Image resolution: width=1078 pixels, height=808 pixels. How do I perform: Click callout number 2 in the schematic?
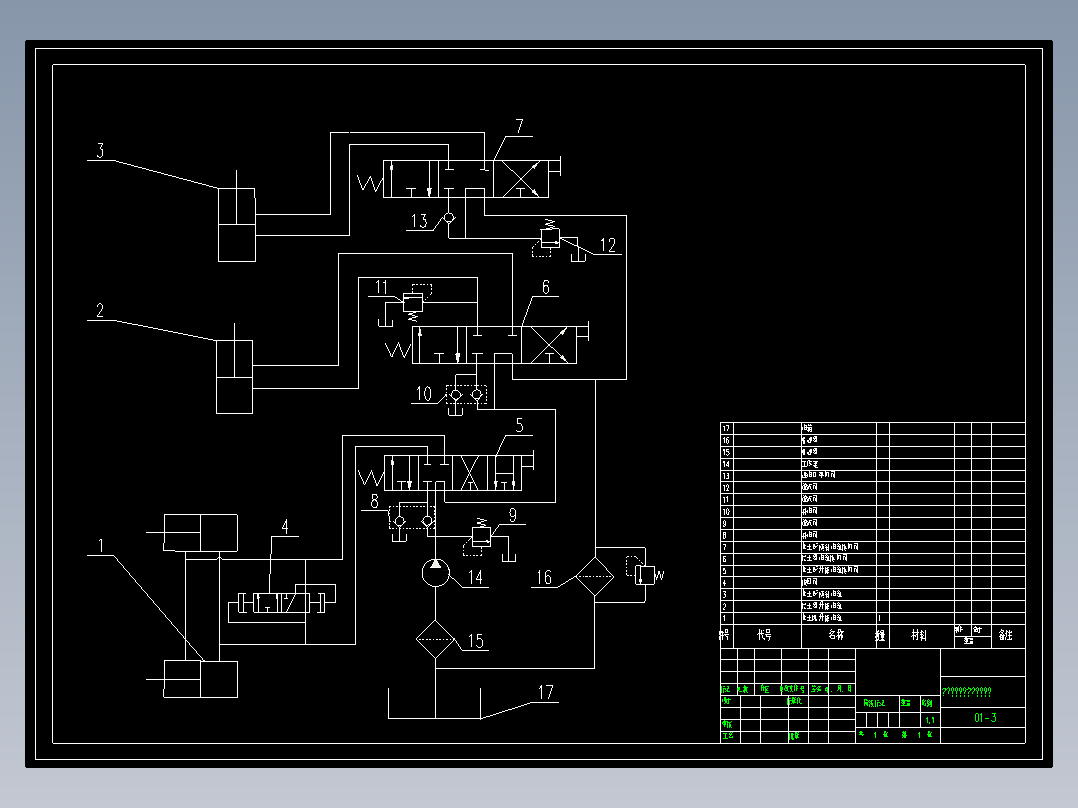click(x=100, y=311)
